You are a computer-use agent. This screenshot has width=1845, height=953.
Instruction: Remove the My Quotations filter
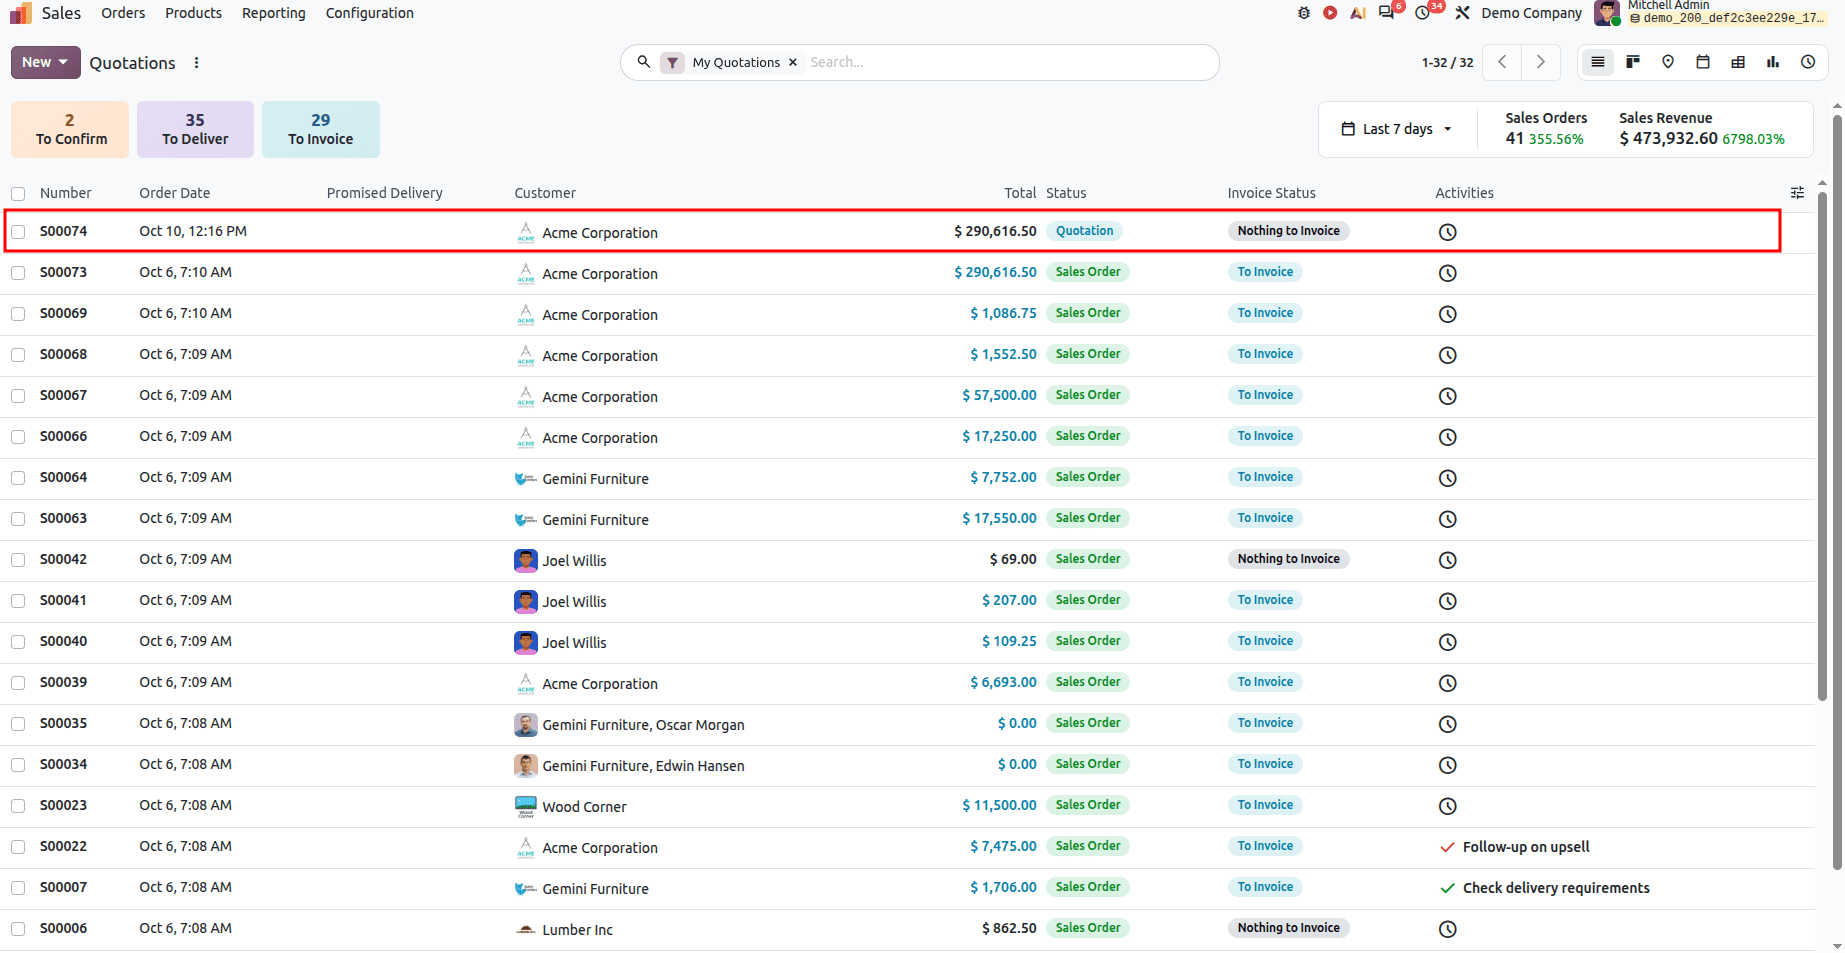pyautogui.click(x=793, y=62)
